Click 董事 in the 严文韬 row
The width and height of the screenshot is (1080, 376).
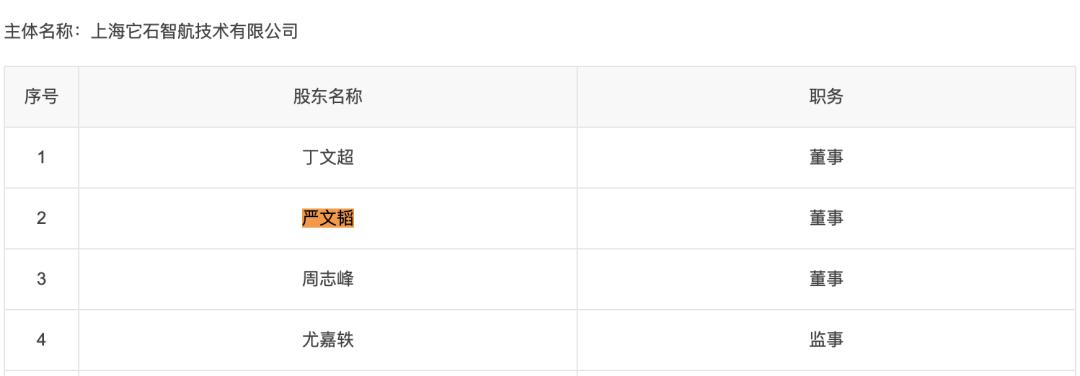(x=826, y=218)
